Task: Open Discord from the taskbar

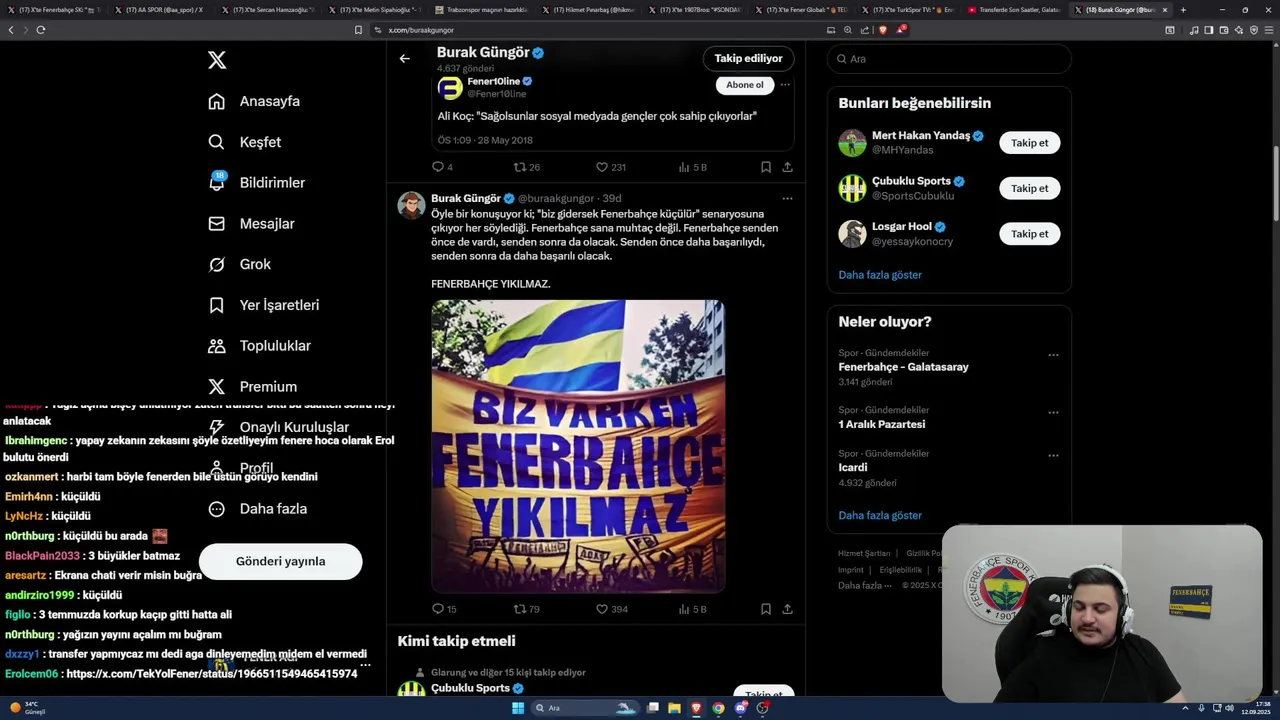Action: 741,708
